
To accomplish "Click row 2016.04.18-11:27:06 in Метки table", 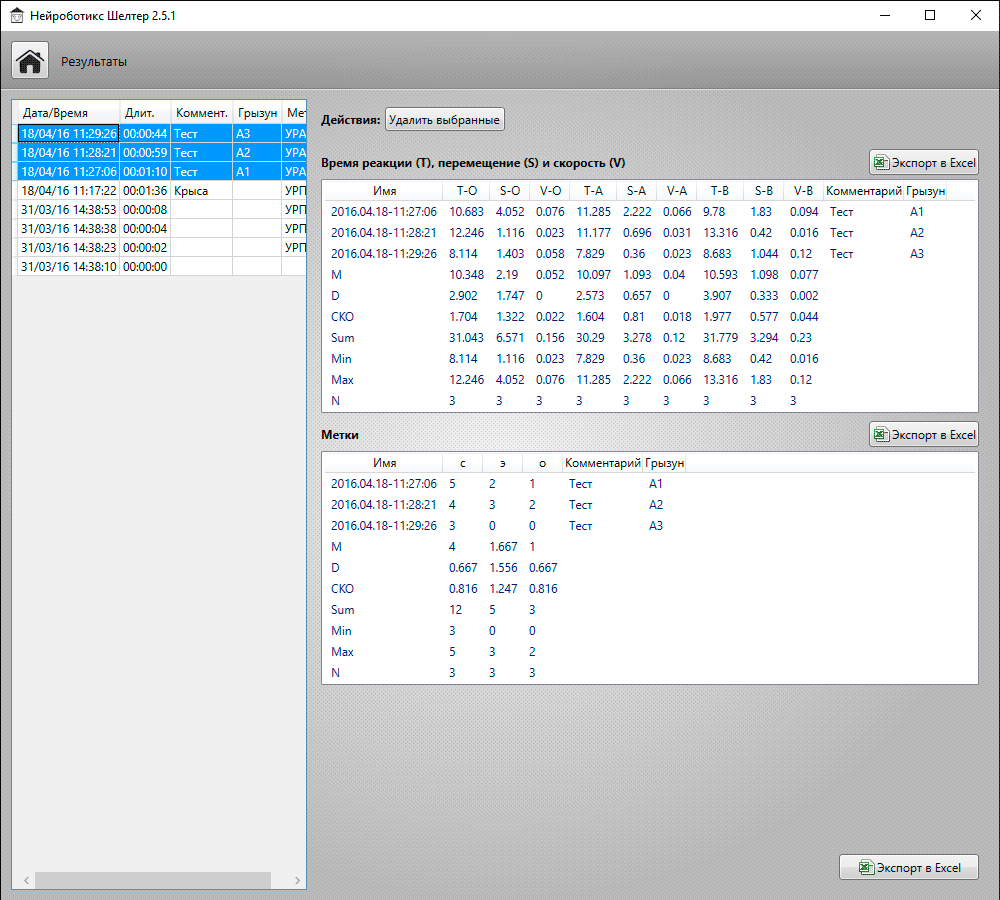I will (x=650, y=484).
